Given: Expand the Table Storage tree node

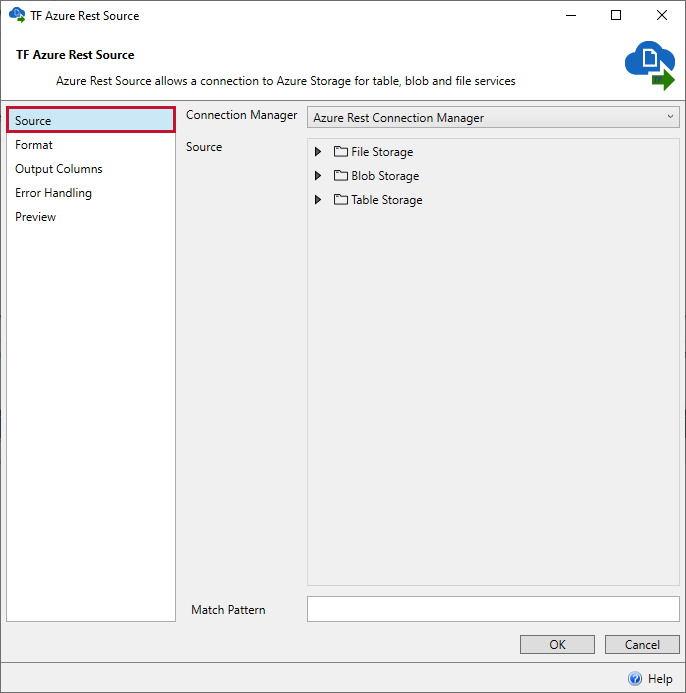Looking at the screenshot, I should coord(317,200).
